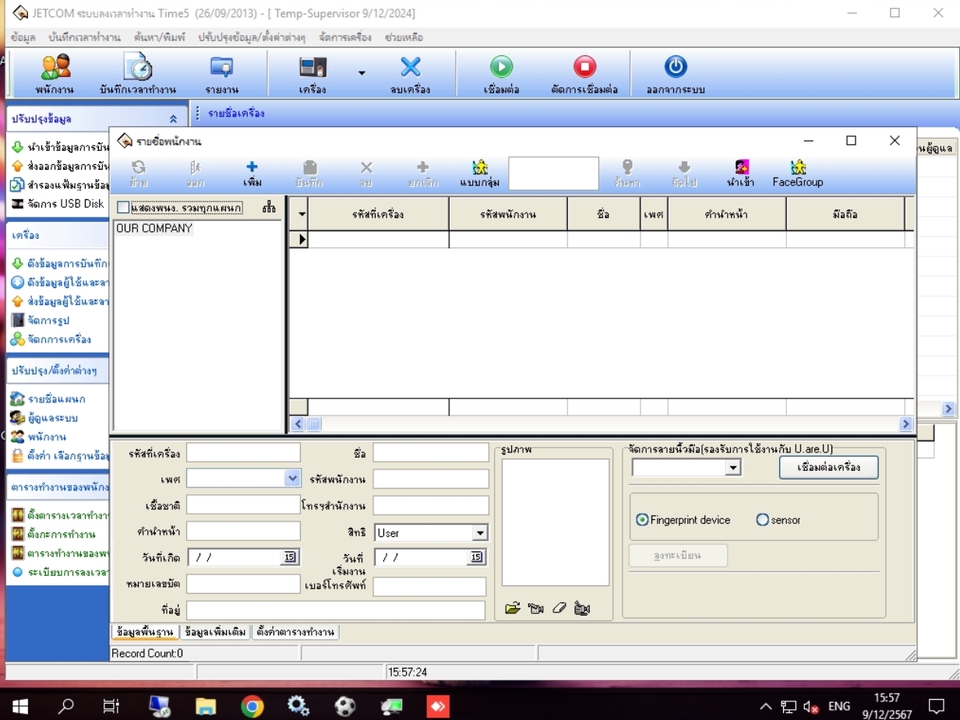960x720 pixels.
Task: Click the search text box in employee toolbar
Action: point(553,173)
